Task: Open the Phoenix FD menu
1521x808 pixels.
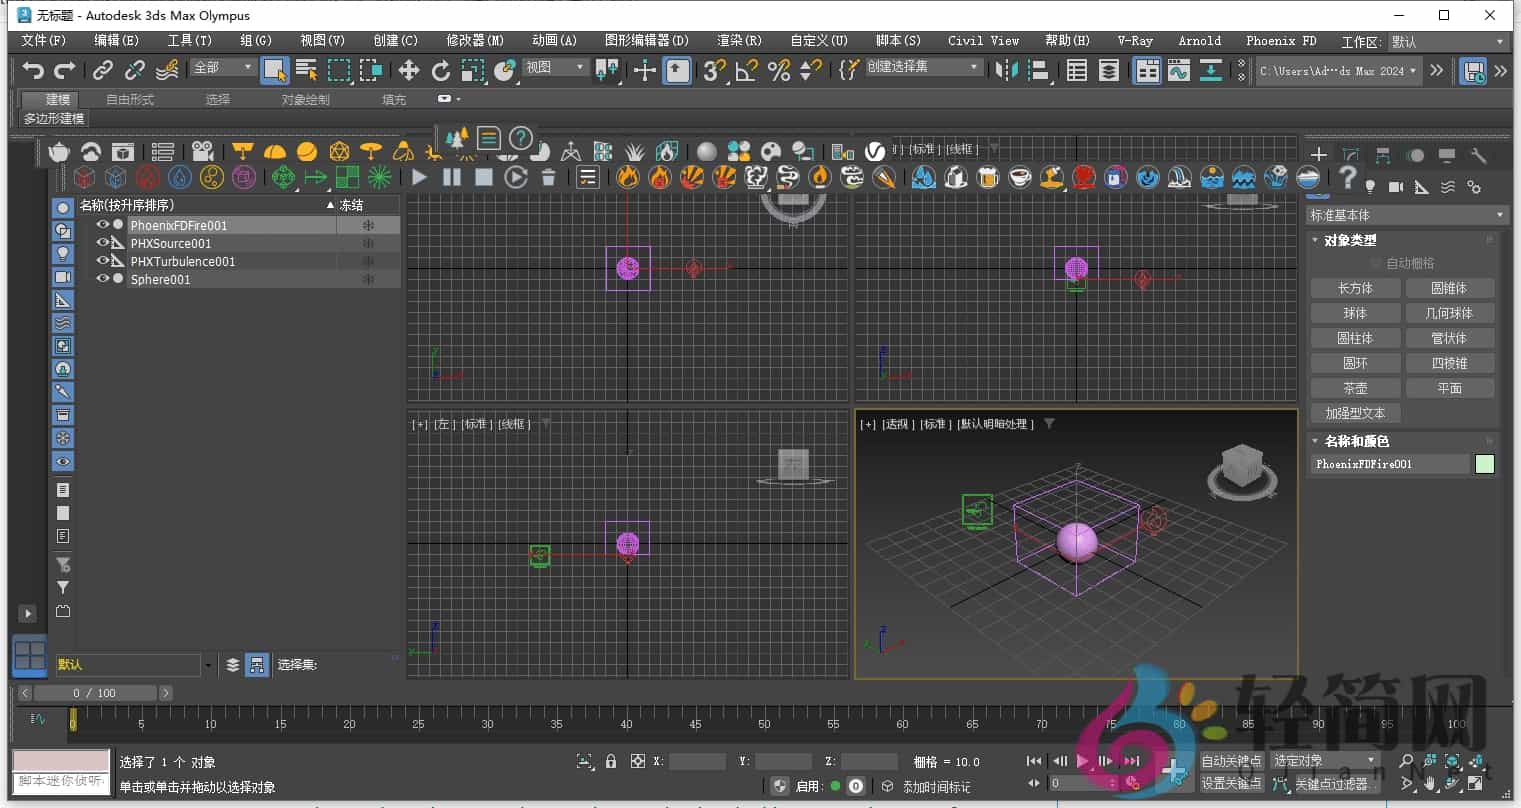Action: [1280, 41]
